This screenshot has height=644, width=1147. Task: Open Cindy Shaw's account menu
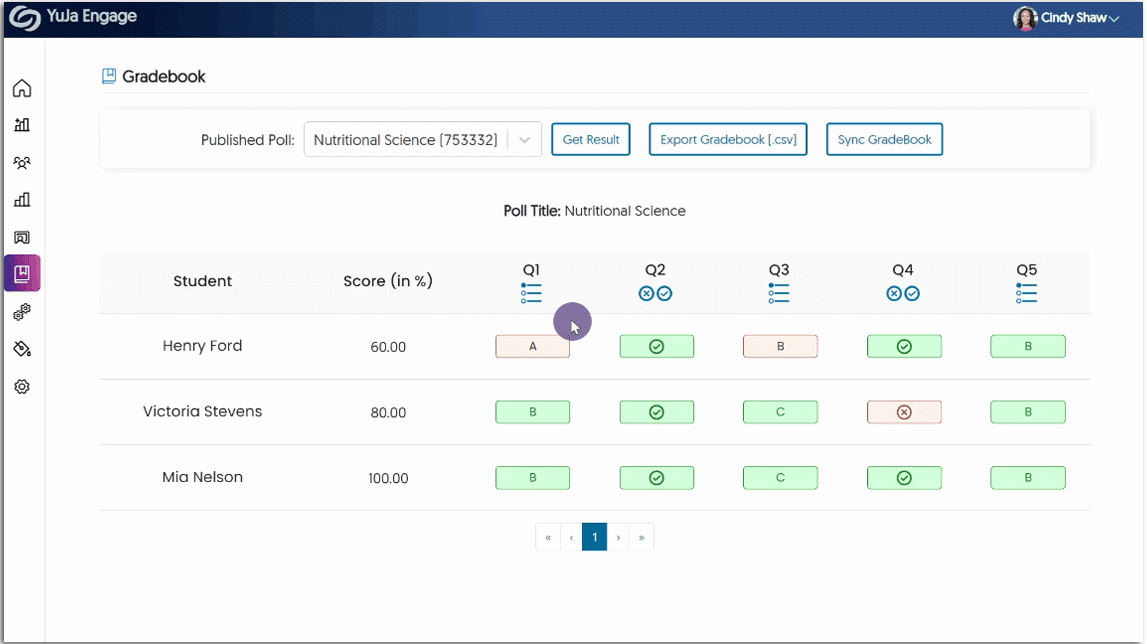[x=1067, y=17]
